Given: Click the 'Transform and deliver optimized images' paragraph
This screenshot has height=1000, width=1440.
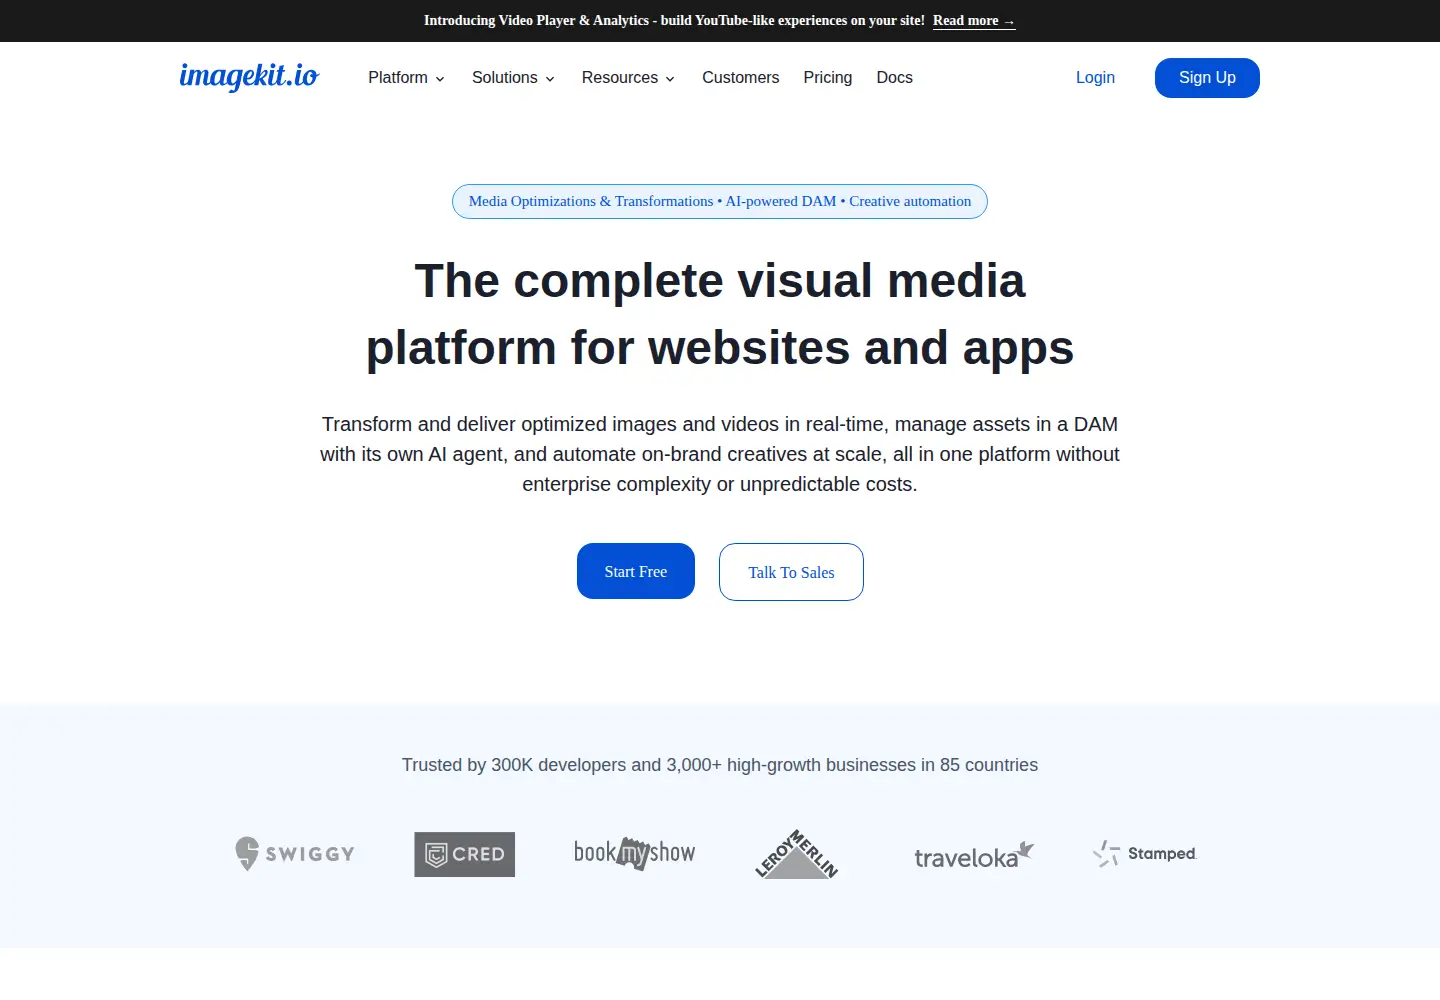Looking at the screenshot, I should [720, 454].
